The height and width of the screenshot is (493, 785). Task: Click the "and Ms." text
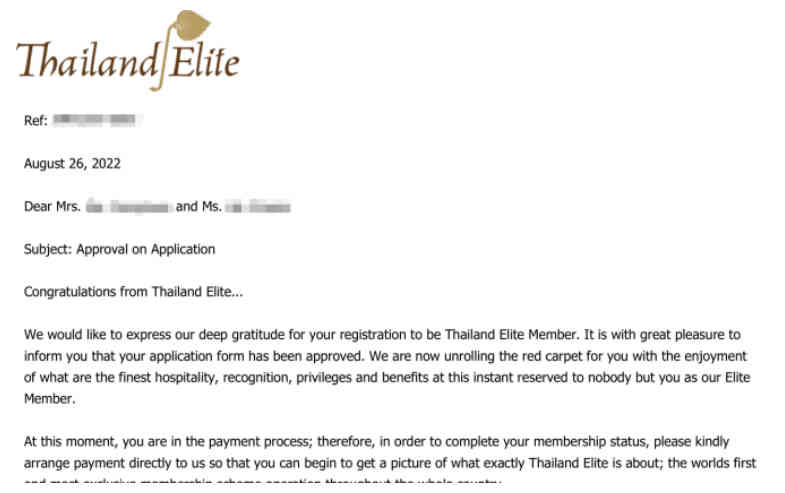coord(197,207)
